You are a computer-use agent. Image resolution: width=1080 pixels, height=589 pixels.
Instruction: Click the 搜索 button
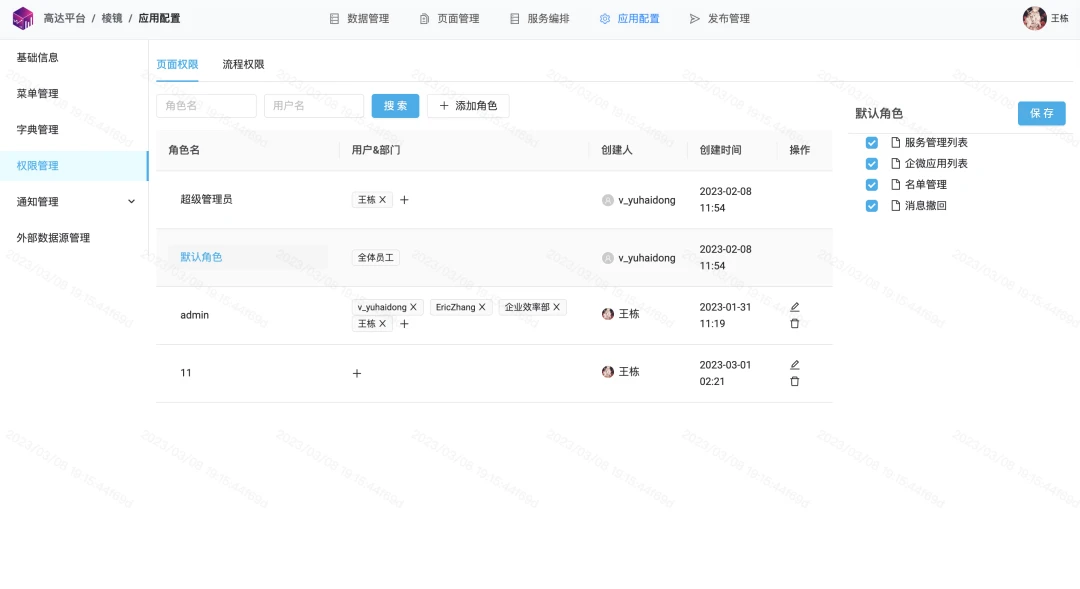(395, 105)
